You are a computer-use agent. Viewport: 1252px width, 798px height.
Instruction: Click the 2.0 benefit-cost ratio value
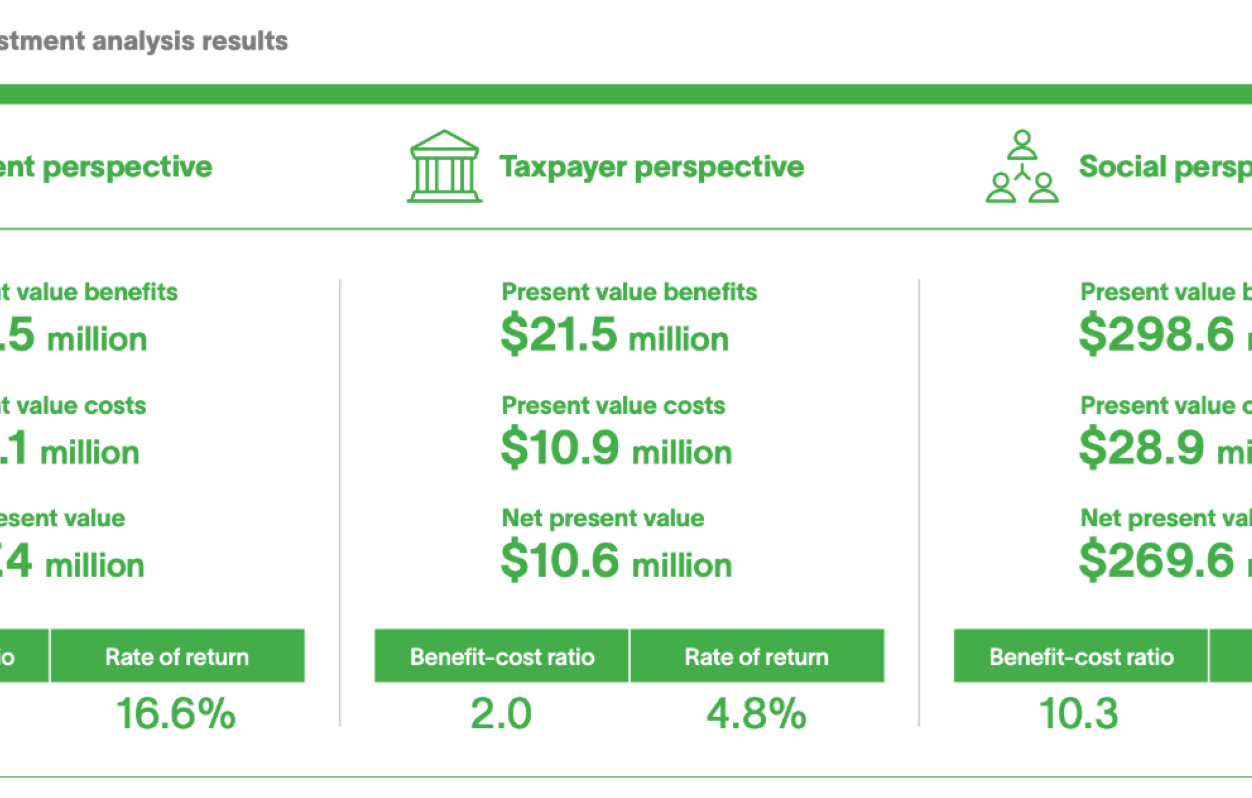(x=501, y=714)
